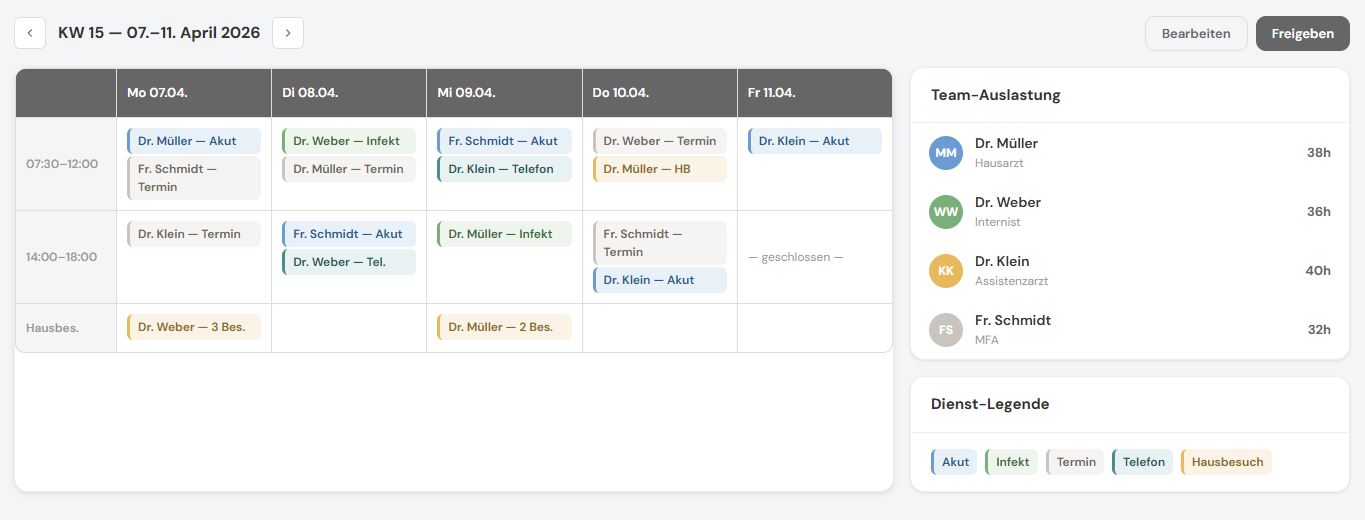
Task: Open Thursday's Dr. Müller — HB shift
Action: click(660, 169)
